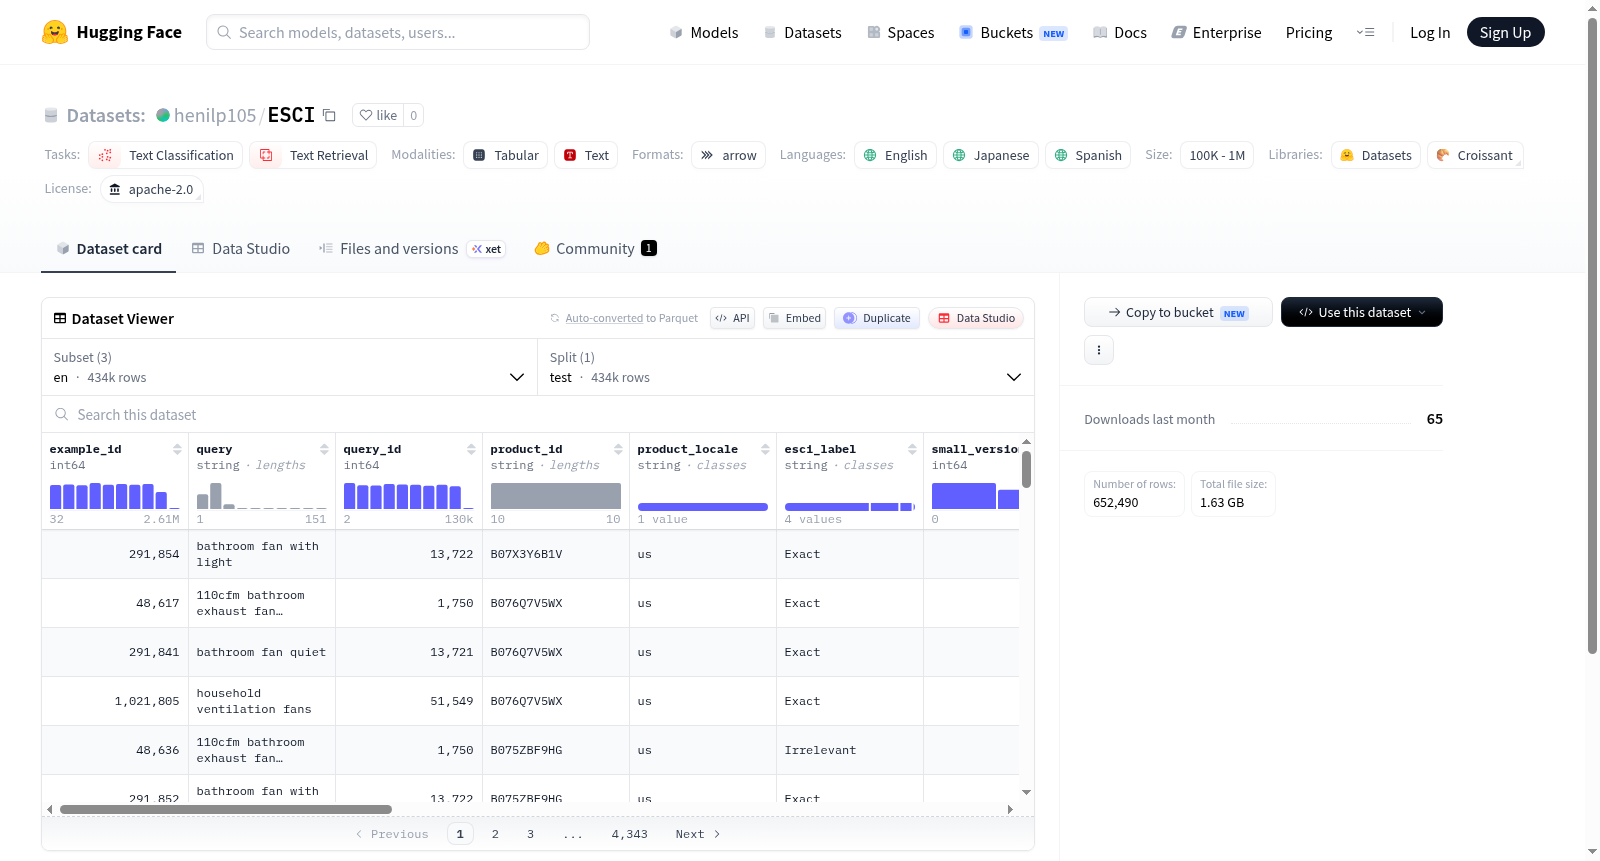Like the ESCI dataset
1600x861 pixels.
click(x=378, y=115)
